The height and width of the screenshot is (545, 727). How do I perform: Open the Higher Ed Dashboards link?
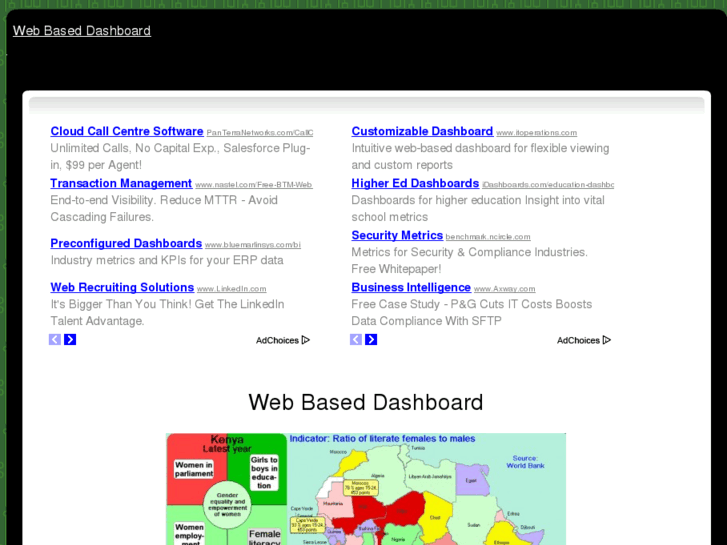pyautogui.click(x=415, y=184)
